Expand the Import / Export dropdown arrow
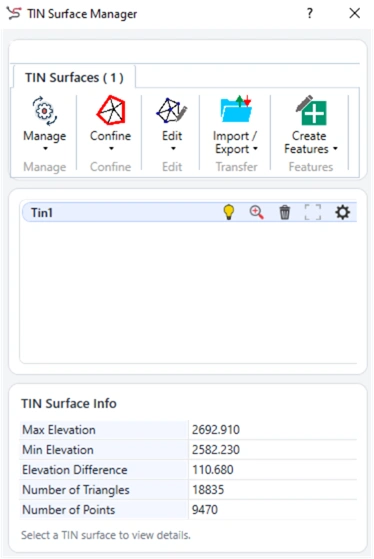 255,149
